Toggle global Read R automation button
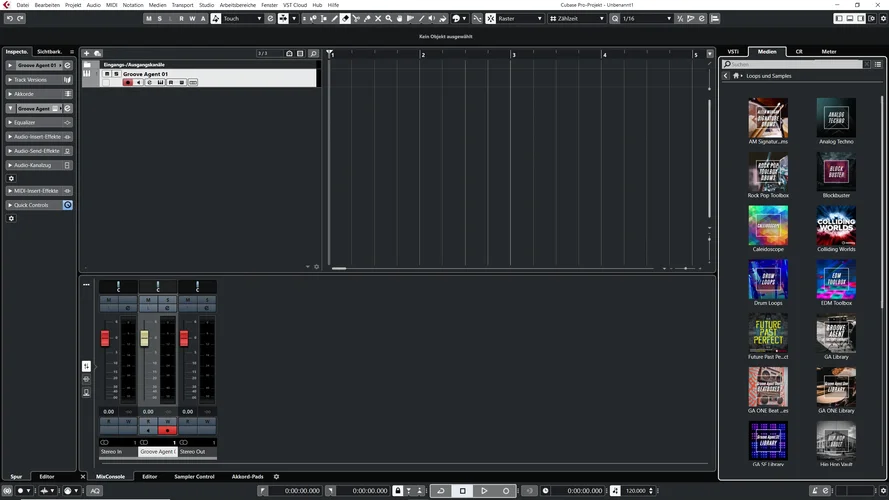This screenshot has width=889, height=500. 181,19
